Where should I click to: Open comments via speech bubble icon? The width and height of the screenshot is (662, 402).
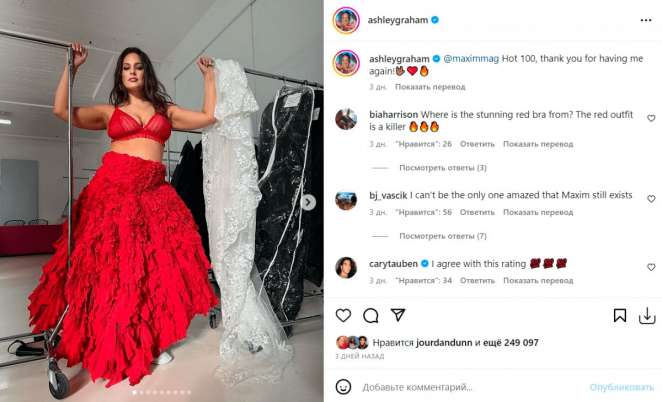point(371,315)
